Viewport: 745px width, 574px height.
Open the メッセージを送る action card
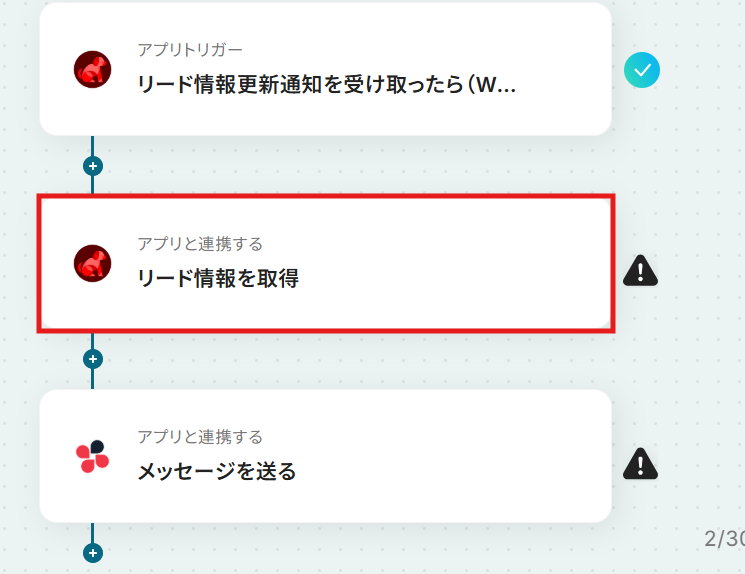coord(325,456)
